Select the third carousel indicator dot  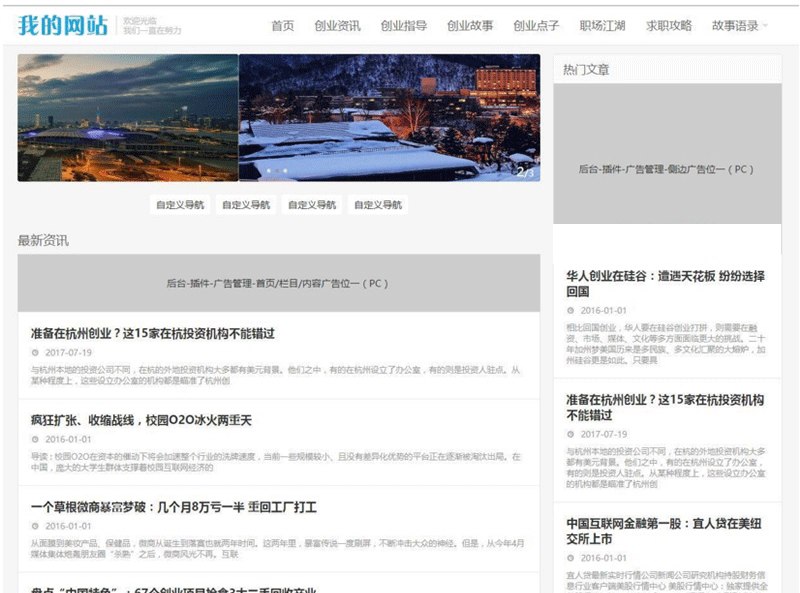tap(285, 170)
